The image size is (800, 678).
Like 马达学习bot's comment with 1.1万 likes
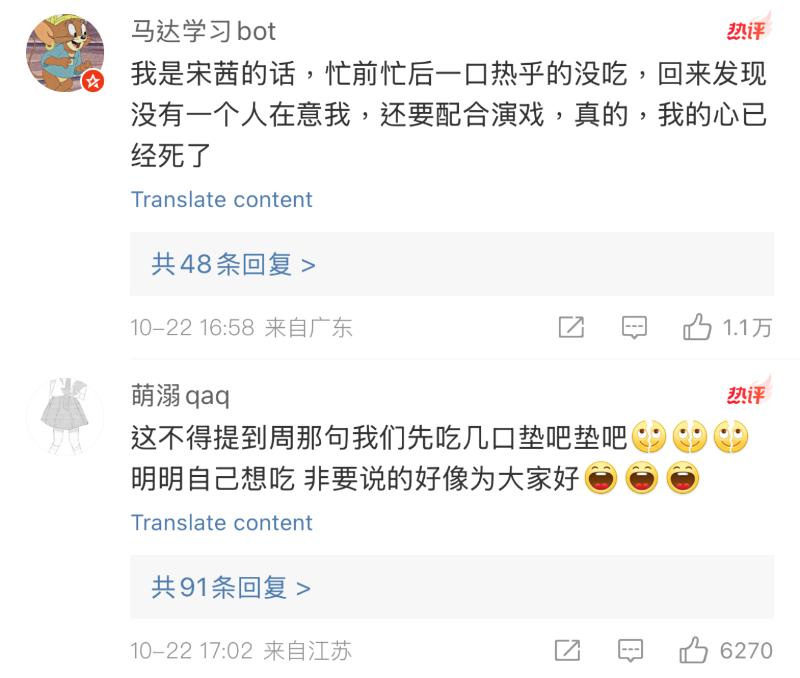[x=696, y=327]
